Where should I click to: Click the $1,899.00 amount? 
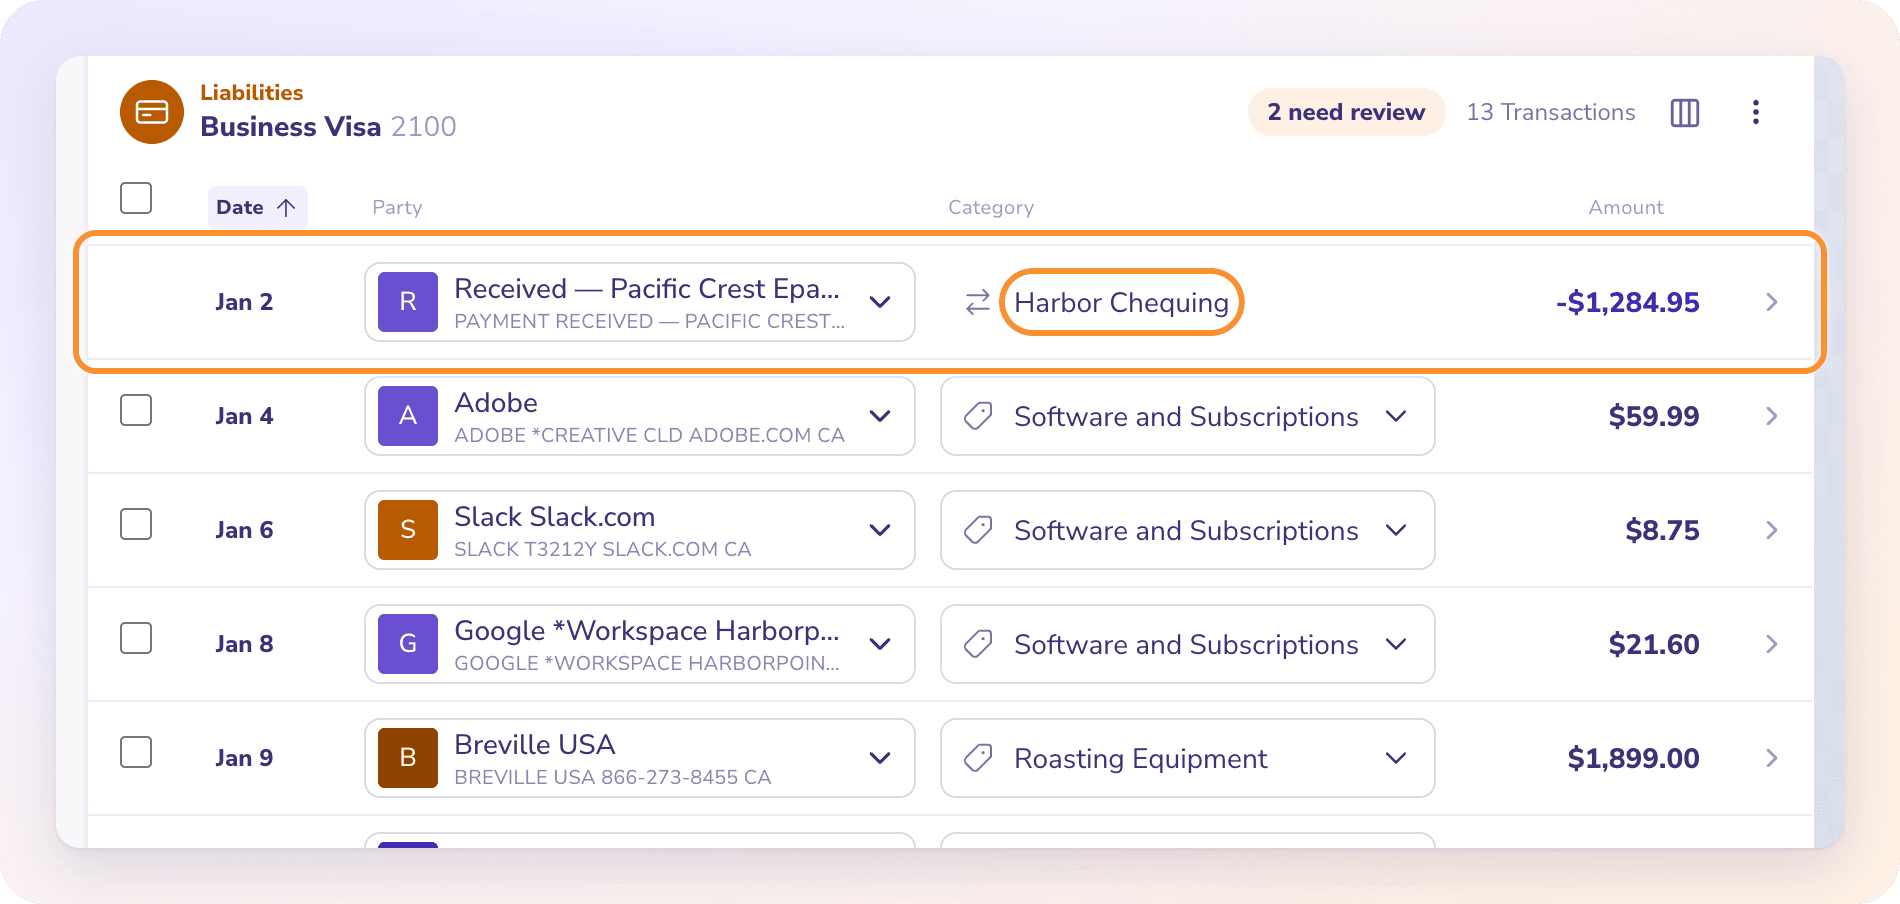click(1634, 758)
